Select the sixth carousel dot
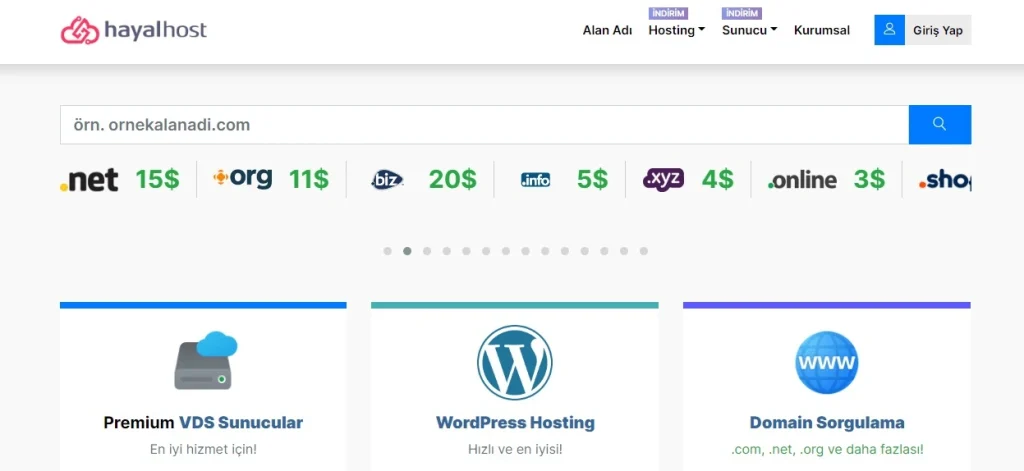Image resolution: width=1024 pixels, height=471 pixels. pos(486,251)
